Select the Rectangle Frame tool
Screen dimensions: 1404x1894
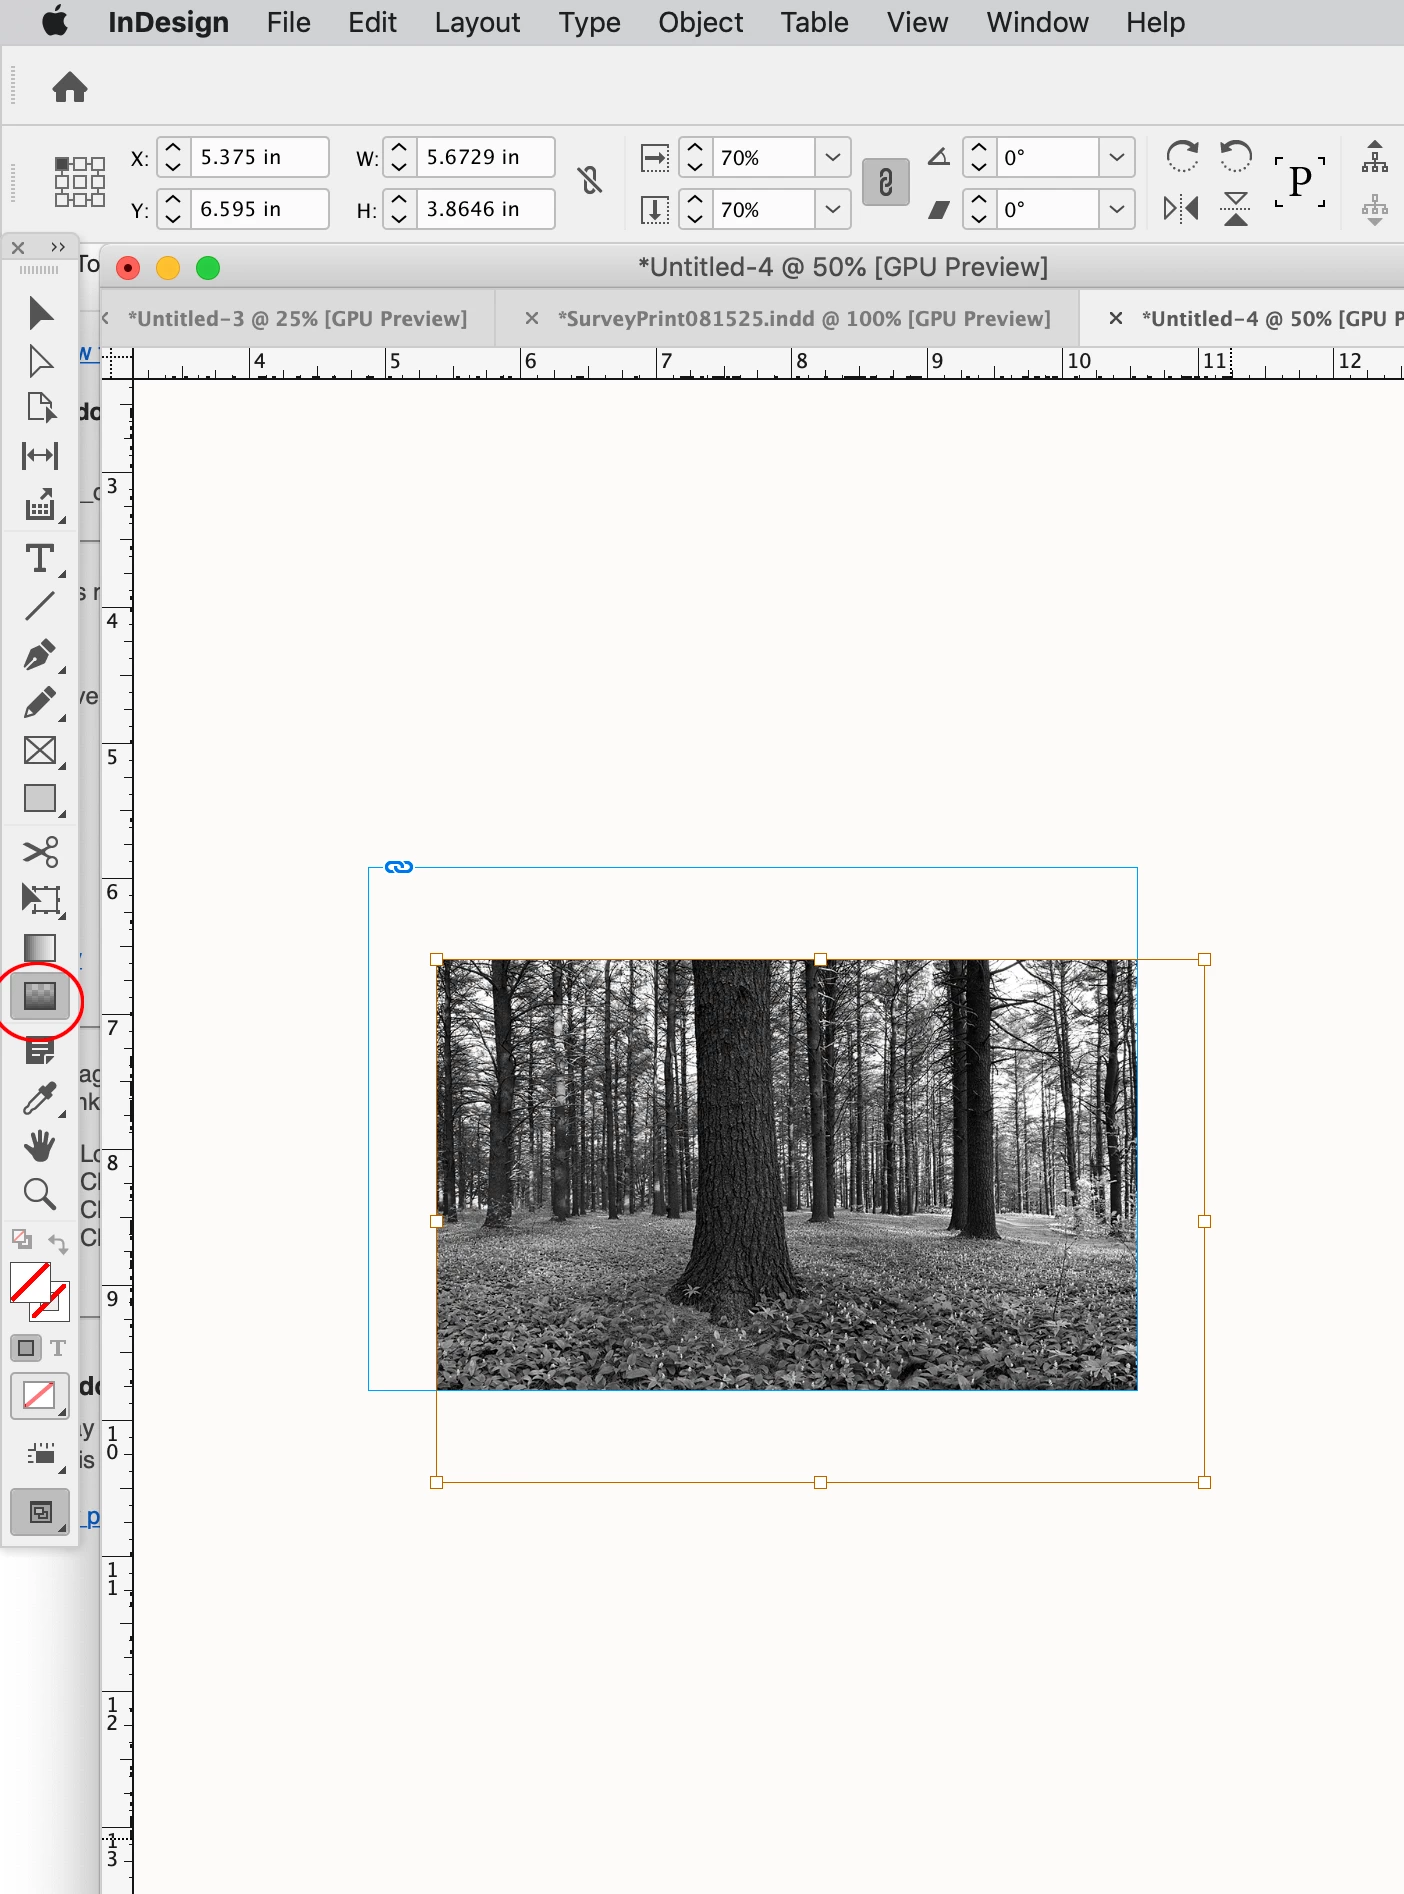[x=40, y=751]
